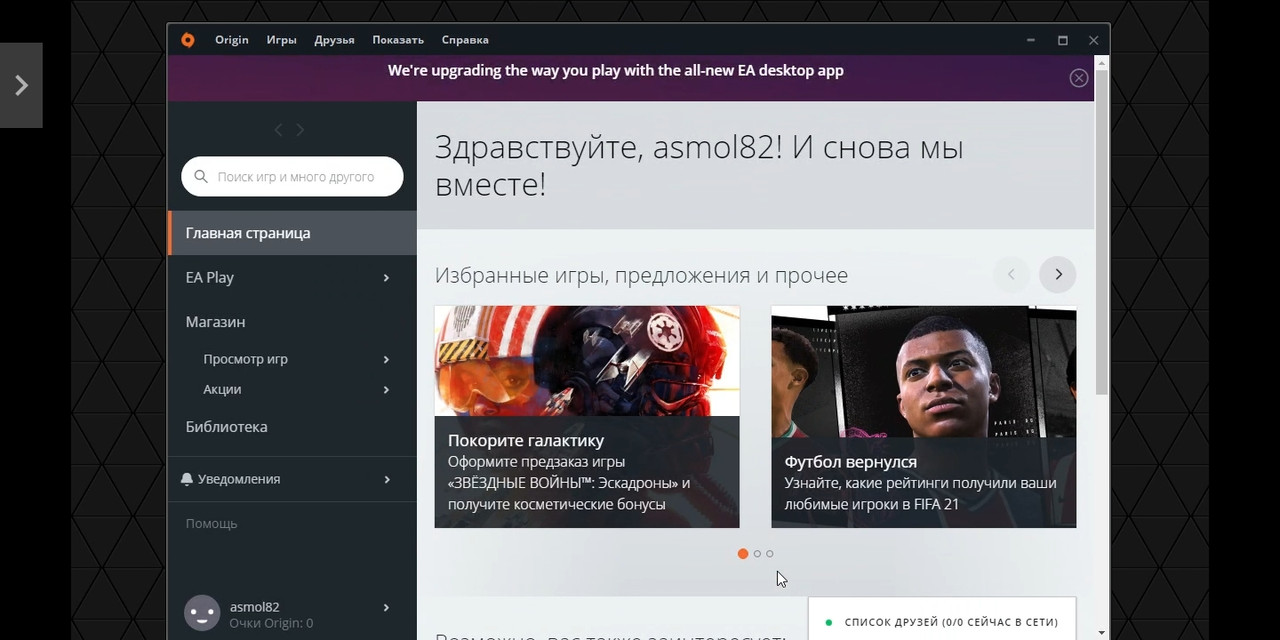Expand the Акции chevron
This screenshot has height=640, width=1280.
click(386, 389)
